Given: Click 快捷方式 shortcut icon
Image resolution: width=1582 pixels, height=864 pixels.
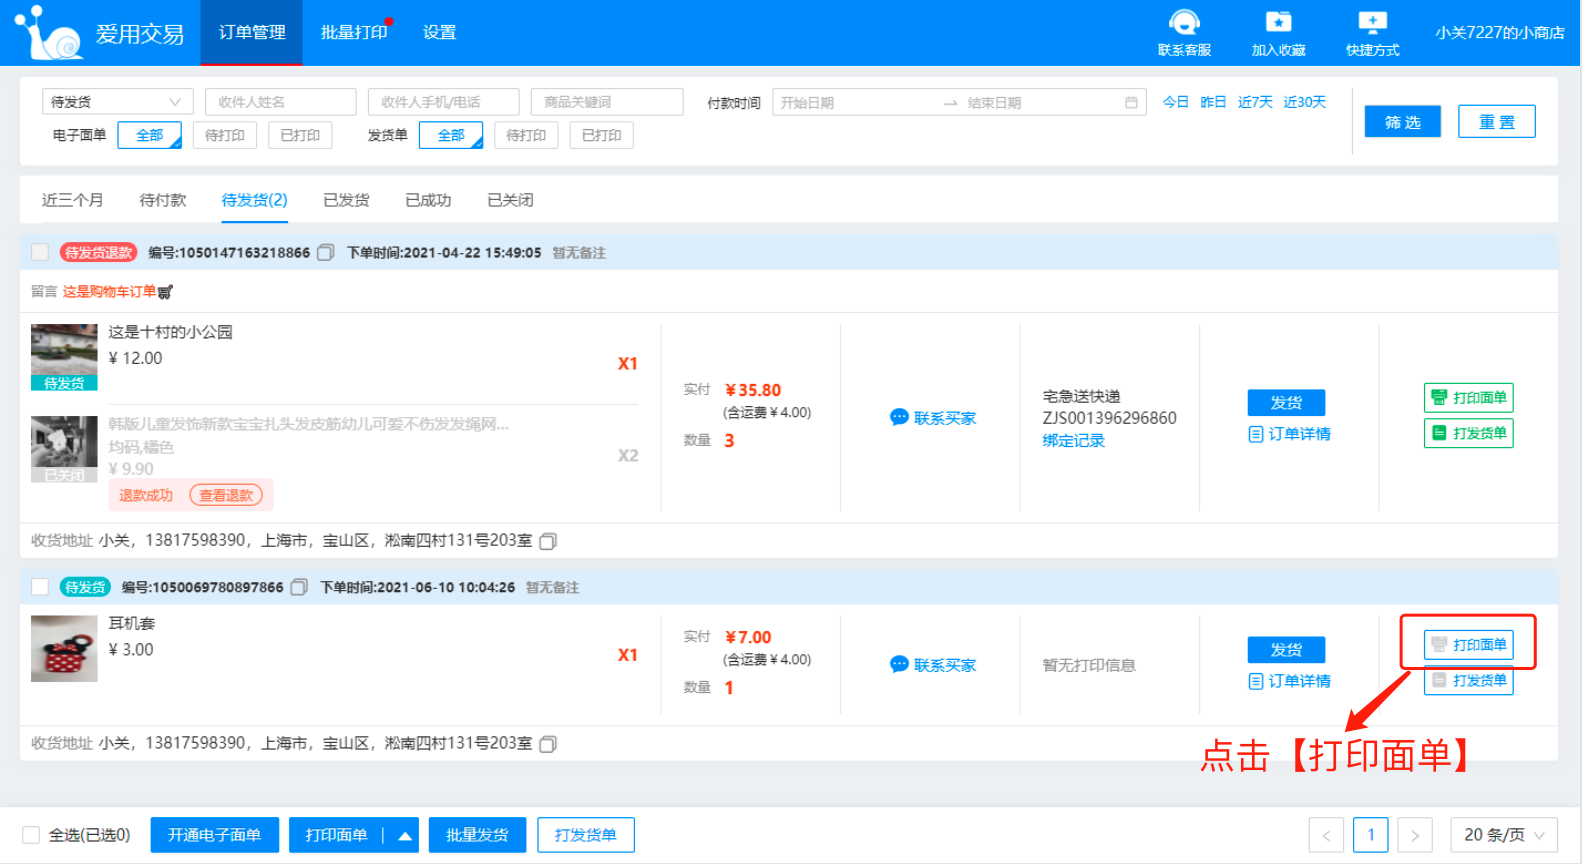Looking at the screenshot, I should [1372, 23].
